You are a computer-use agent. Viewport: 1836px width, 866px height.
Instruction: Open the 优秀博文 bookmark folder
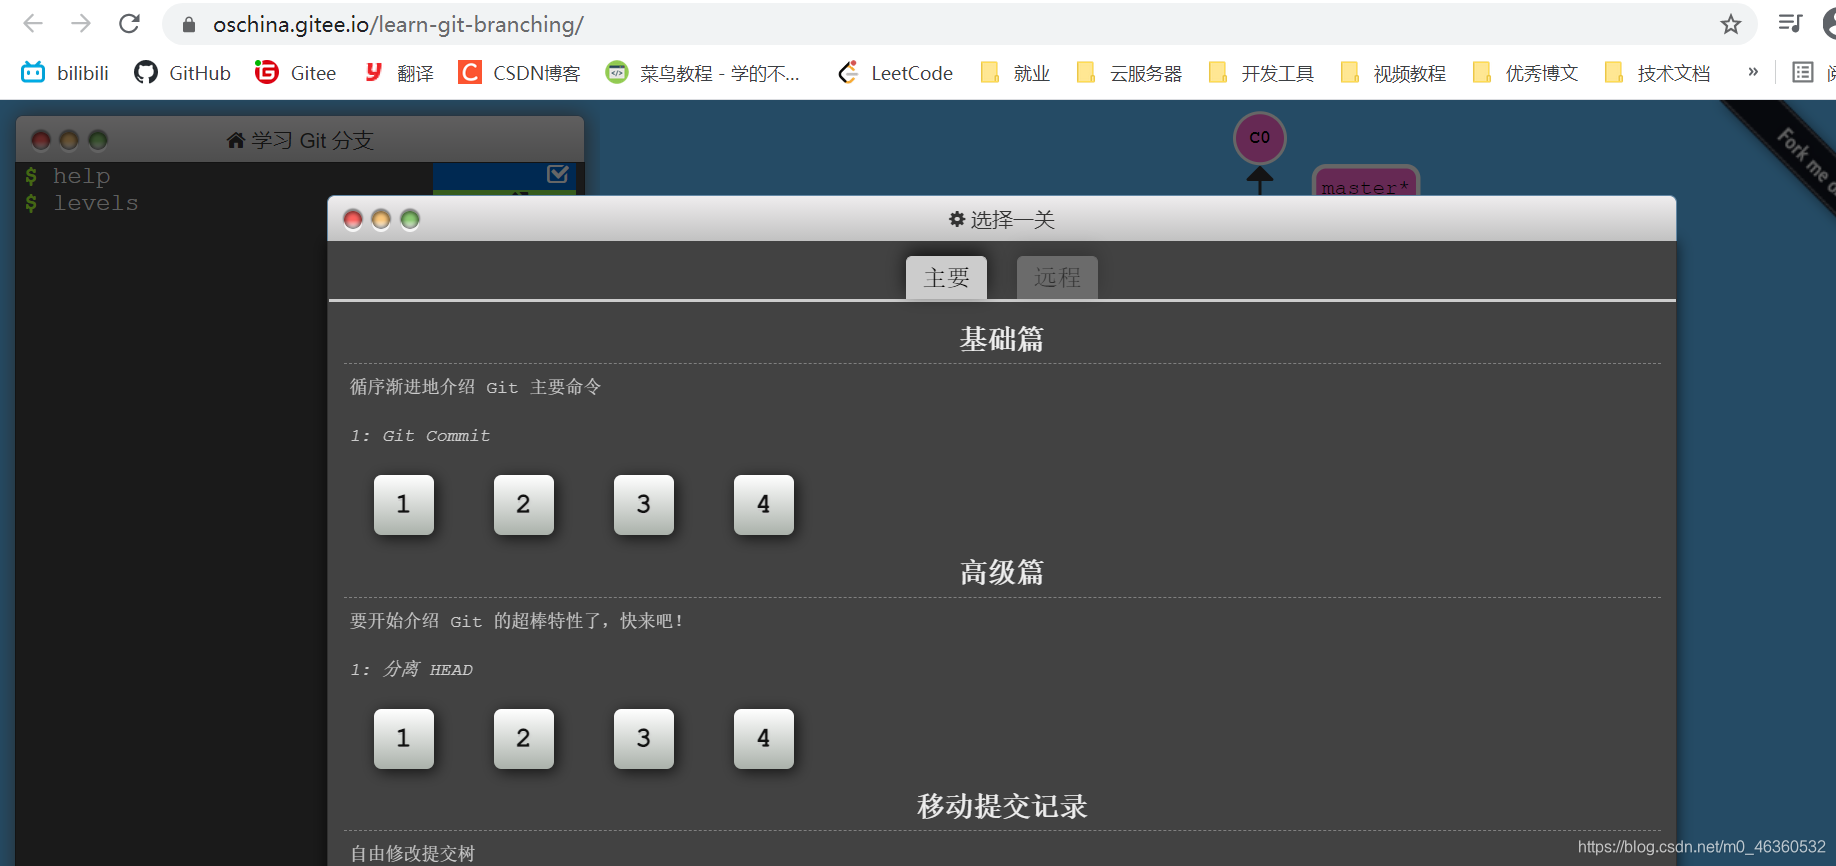coord(1526,73)
